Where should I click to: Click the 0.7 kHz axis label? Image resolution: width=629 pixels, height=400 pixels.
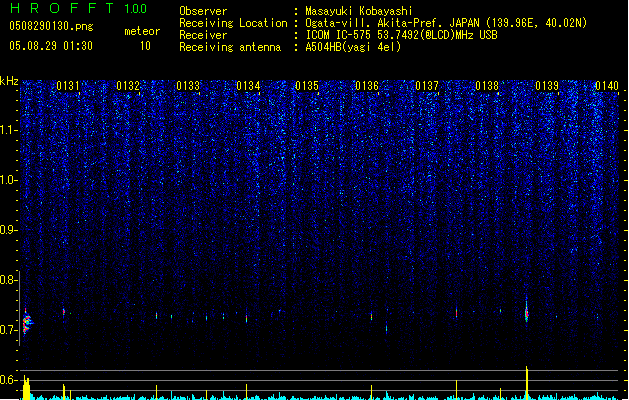tap(9, 330)
